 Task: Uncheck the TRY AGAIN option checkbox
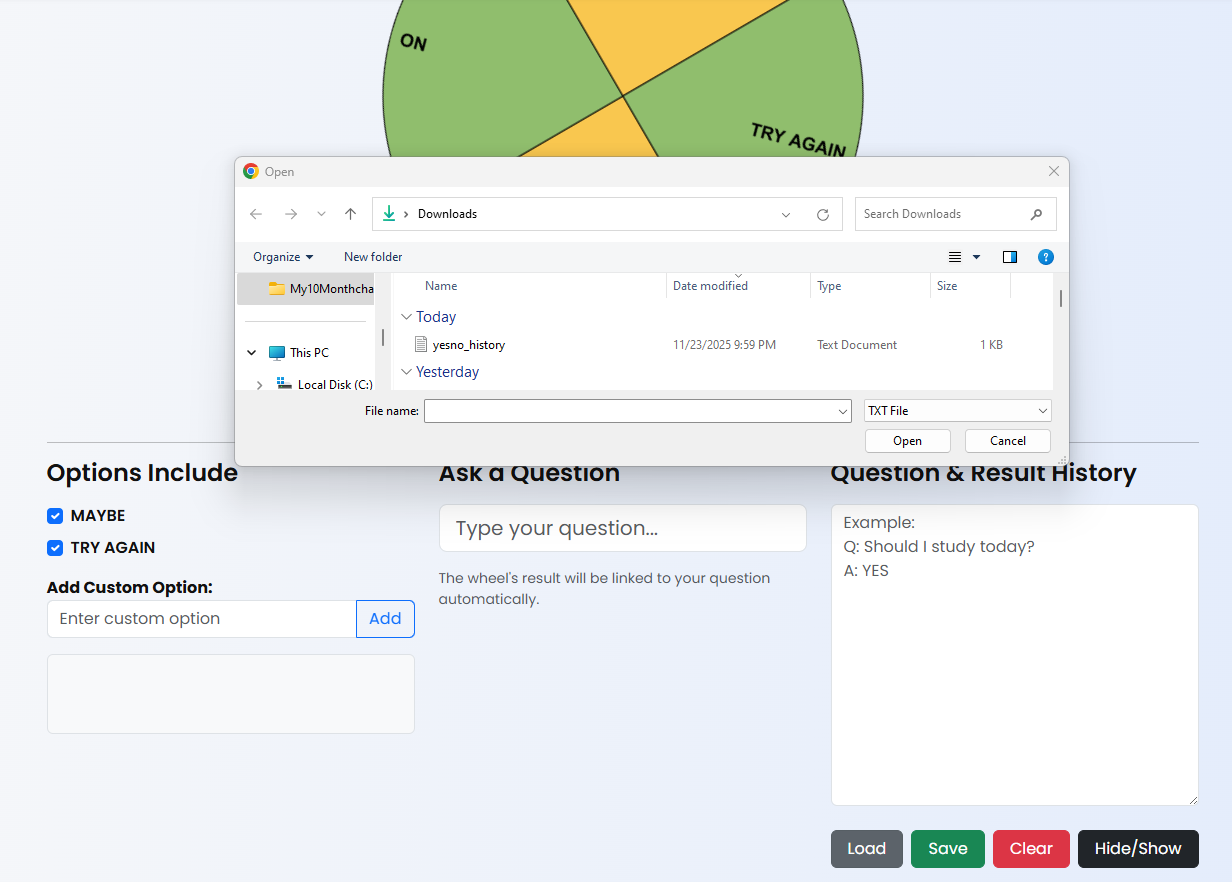click(x=55, y=548)
